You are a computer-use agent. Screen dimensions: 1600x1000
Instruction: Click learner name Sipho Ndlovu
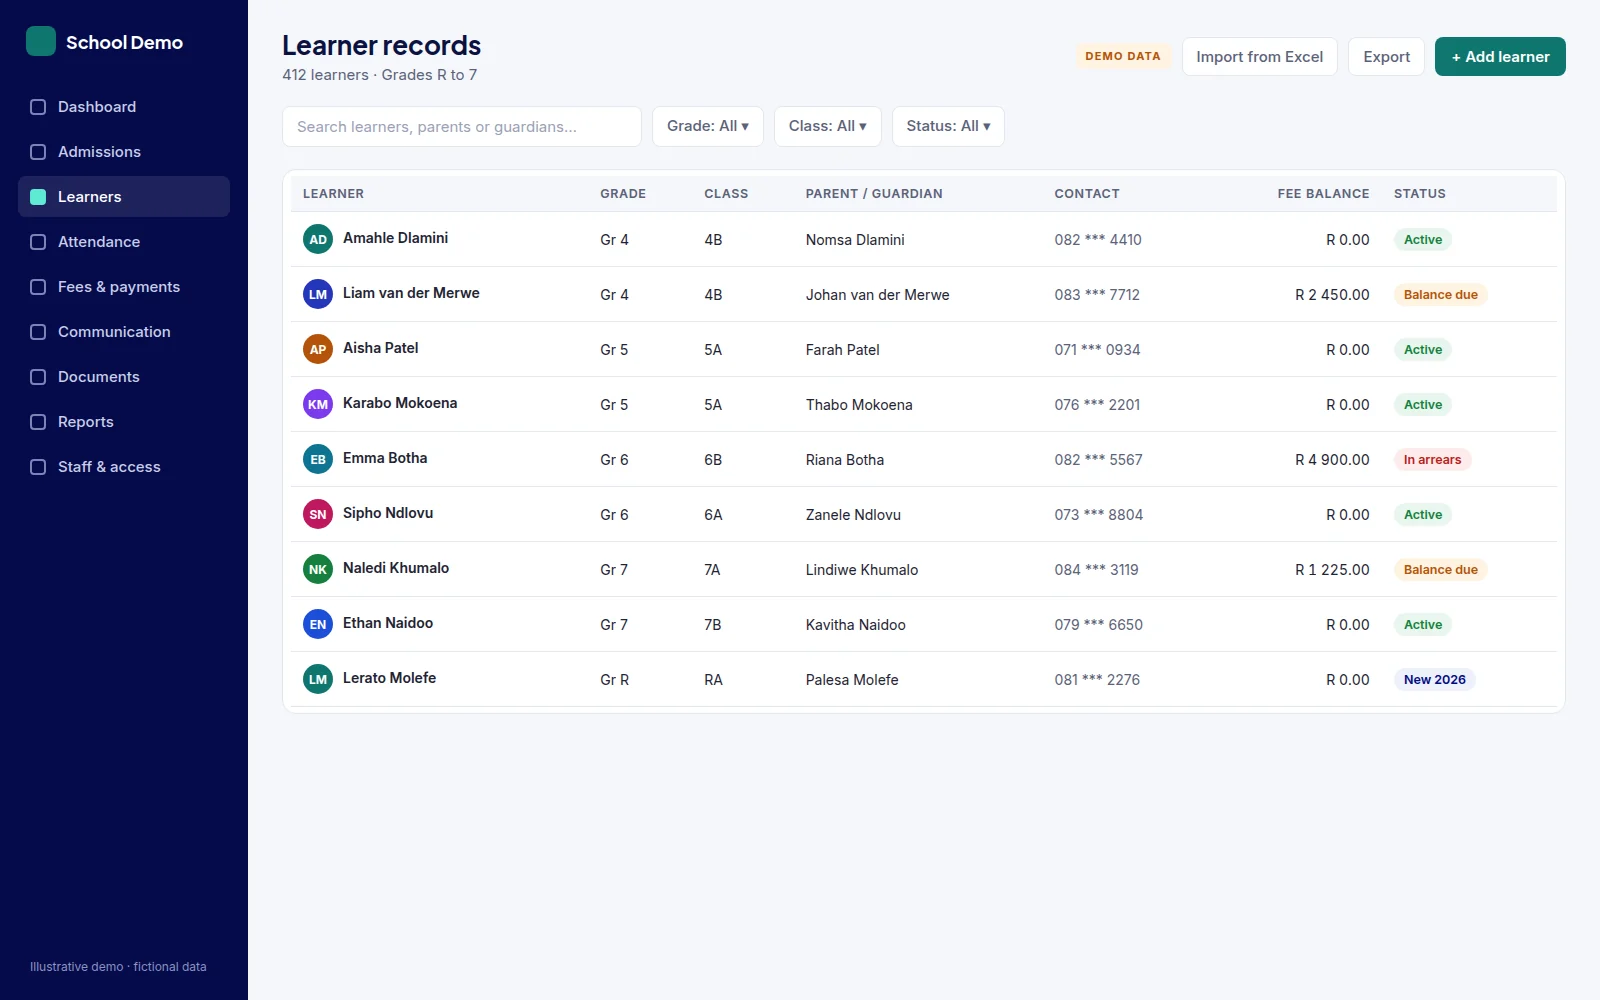point(388,513)
